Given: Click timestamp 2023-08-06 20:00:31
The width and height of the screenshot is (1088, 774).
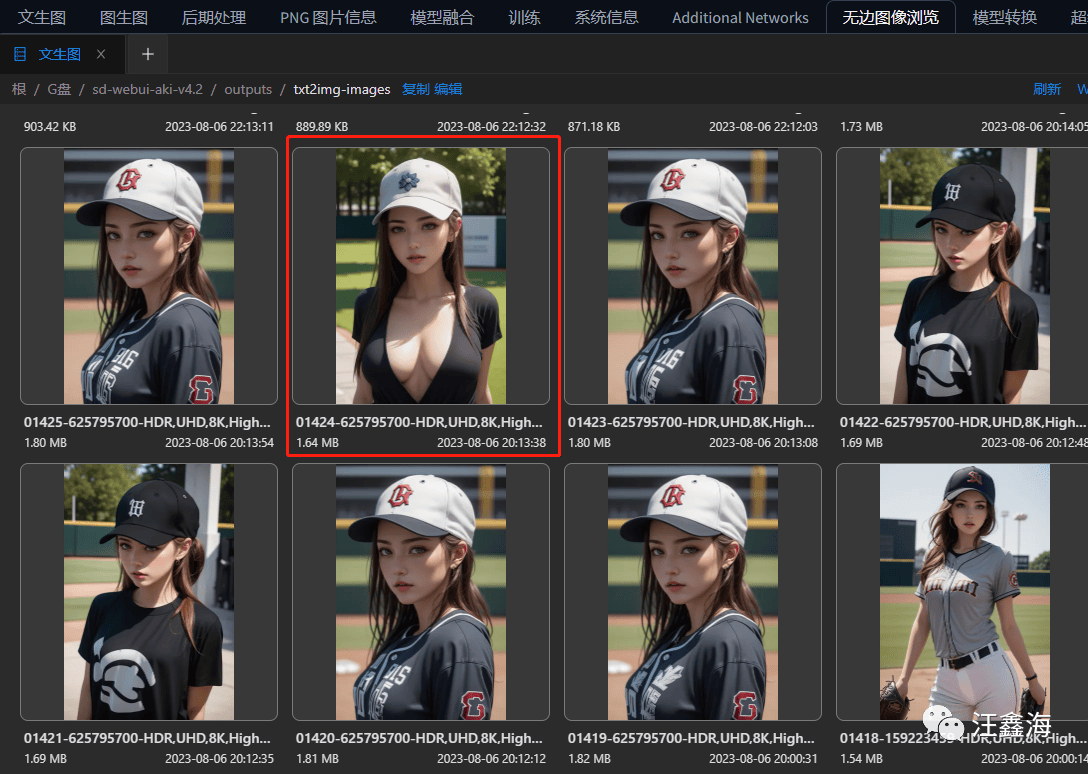Looking at the screenshot, I should (763, 759).
